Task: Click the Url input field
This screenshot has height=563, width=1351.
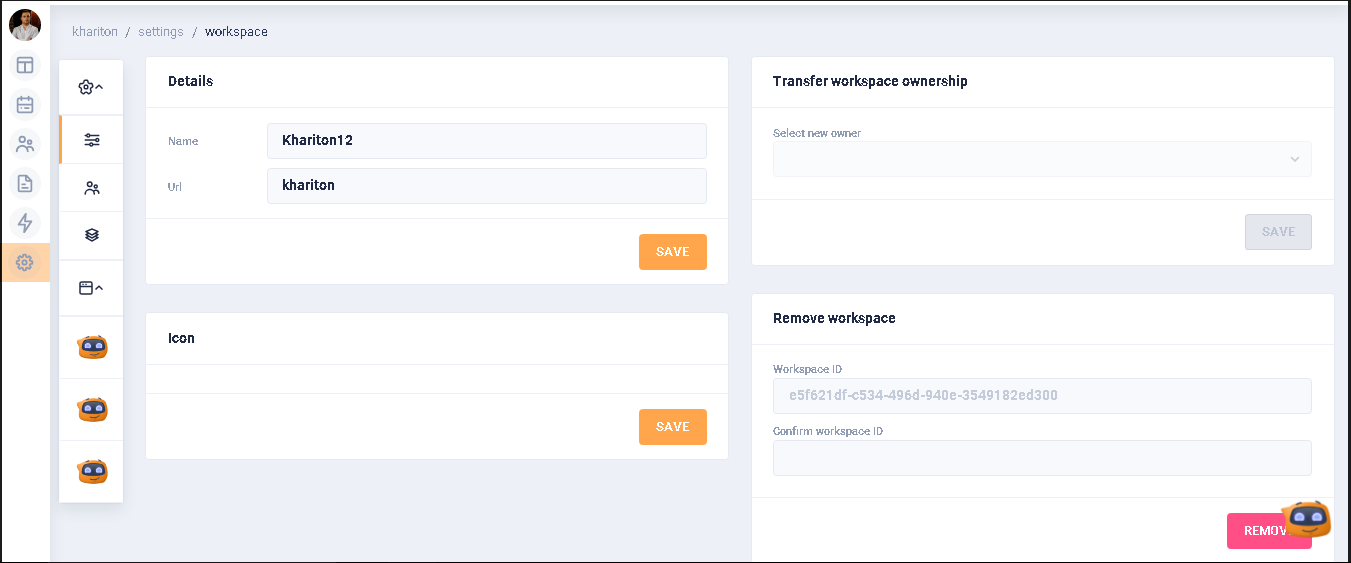Action: (x=486, y=186)
